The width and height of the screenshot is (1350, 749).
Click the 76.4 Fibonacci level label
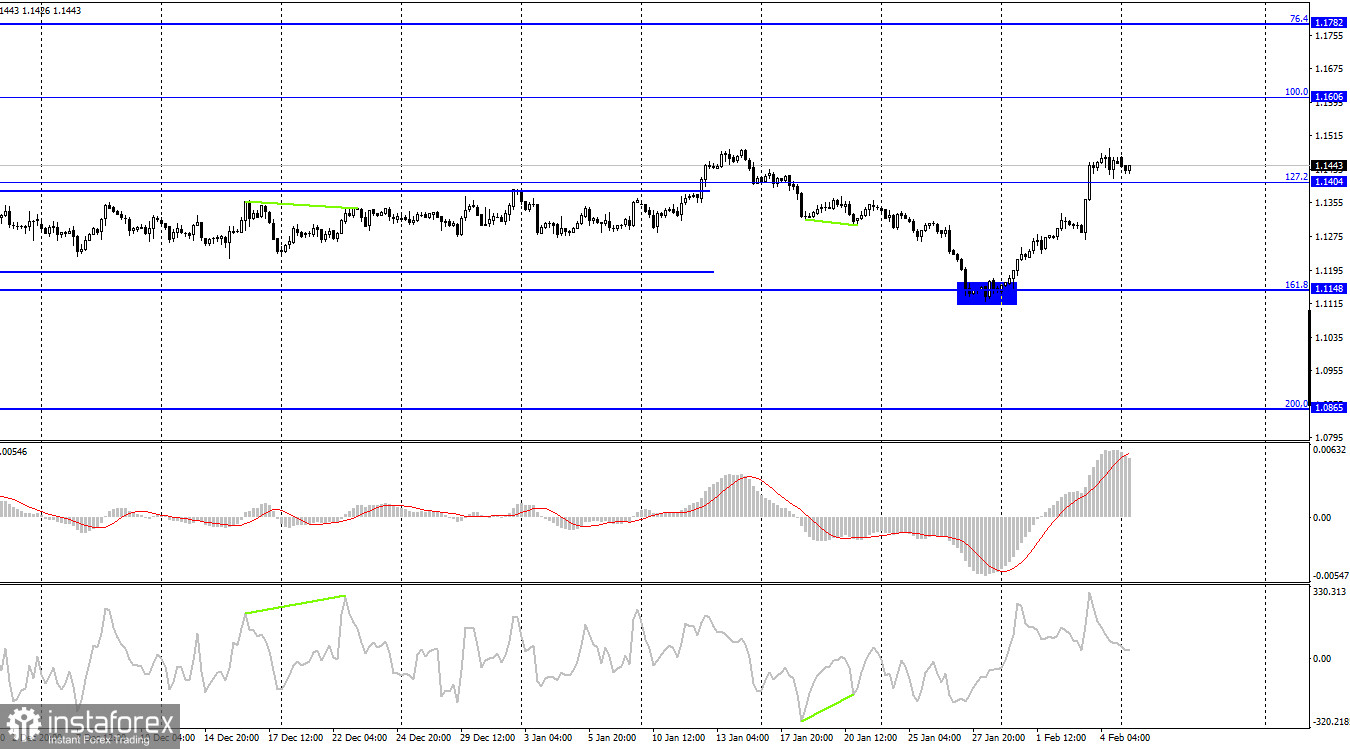pos(1298,18)
